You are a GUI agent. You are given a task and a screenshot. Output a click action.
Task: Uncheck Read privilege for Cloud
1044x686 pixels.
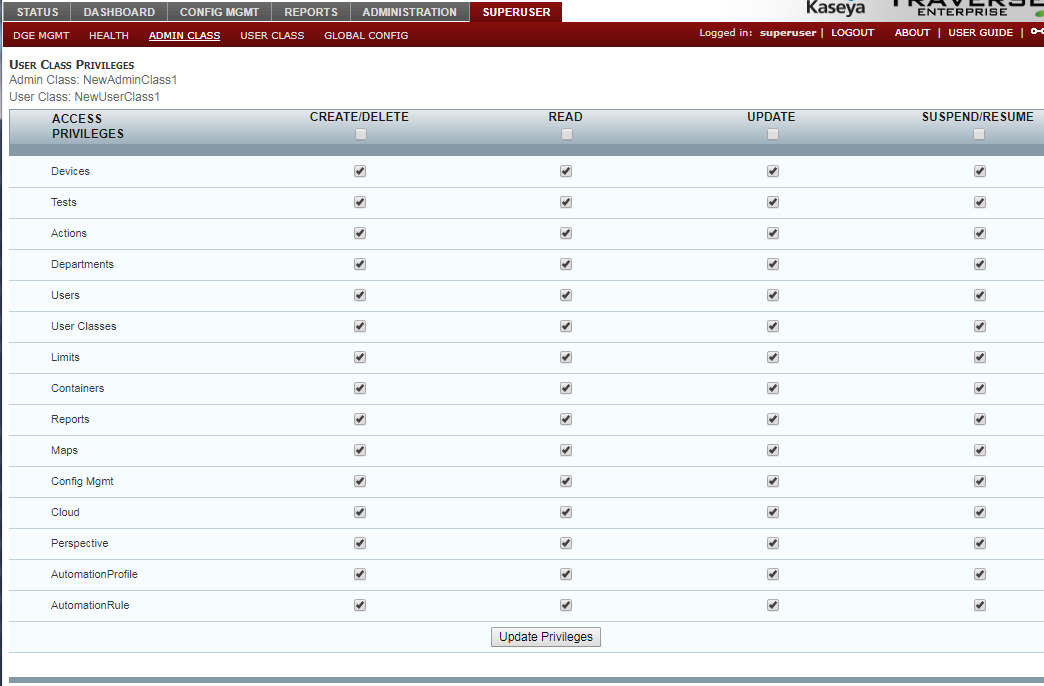tap(566, 512)
